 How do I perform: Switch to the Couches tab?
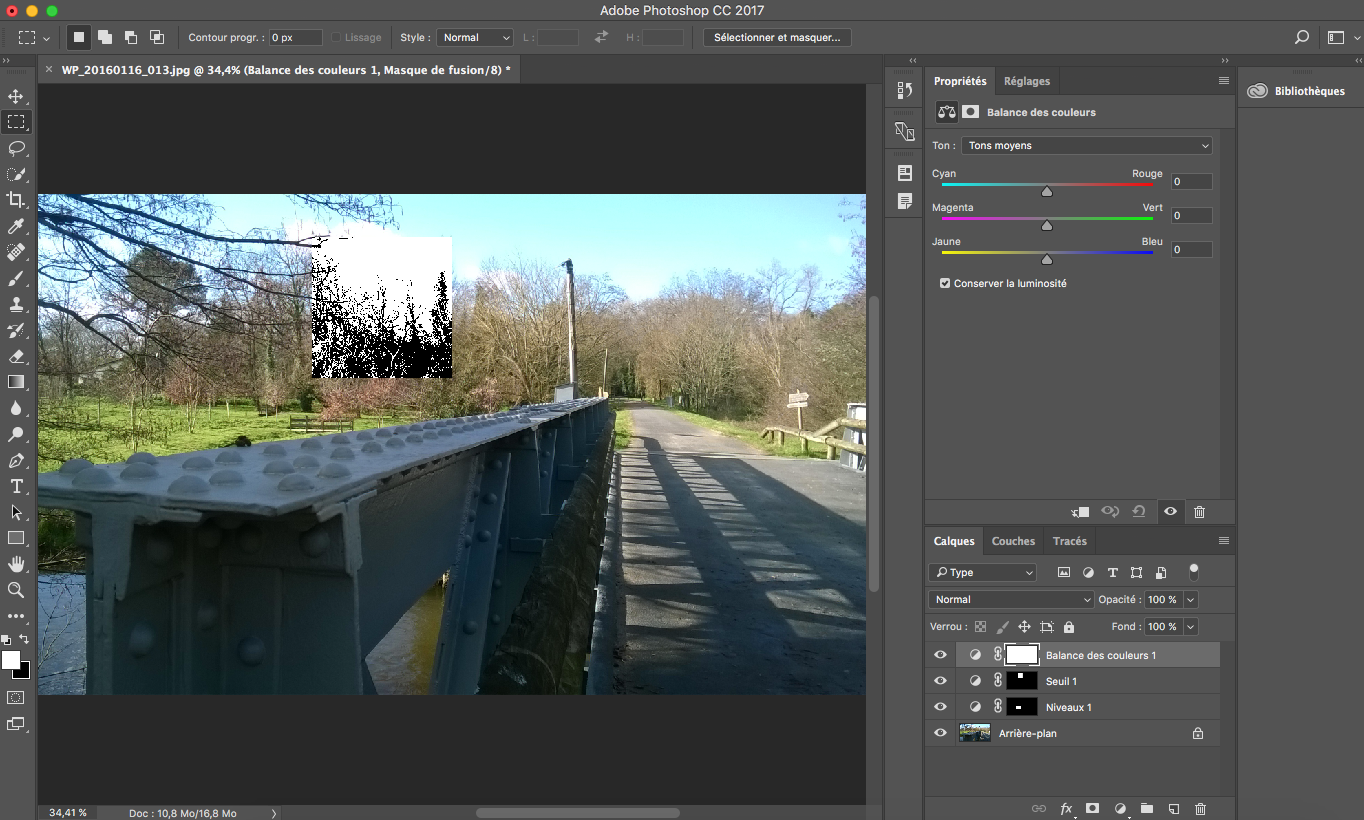tap(1013, 541)
